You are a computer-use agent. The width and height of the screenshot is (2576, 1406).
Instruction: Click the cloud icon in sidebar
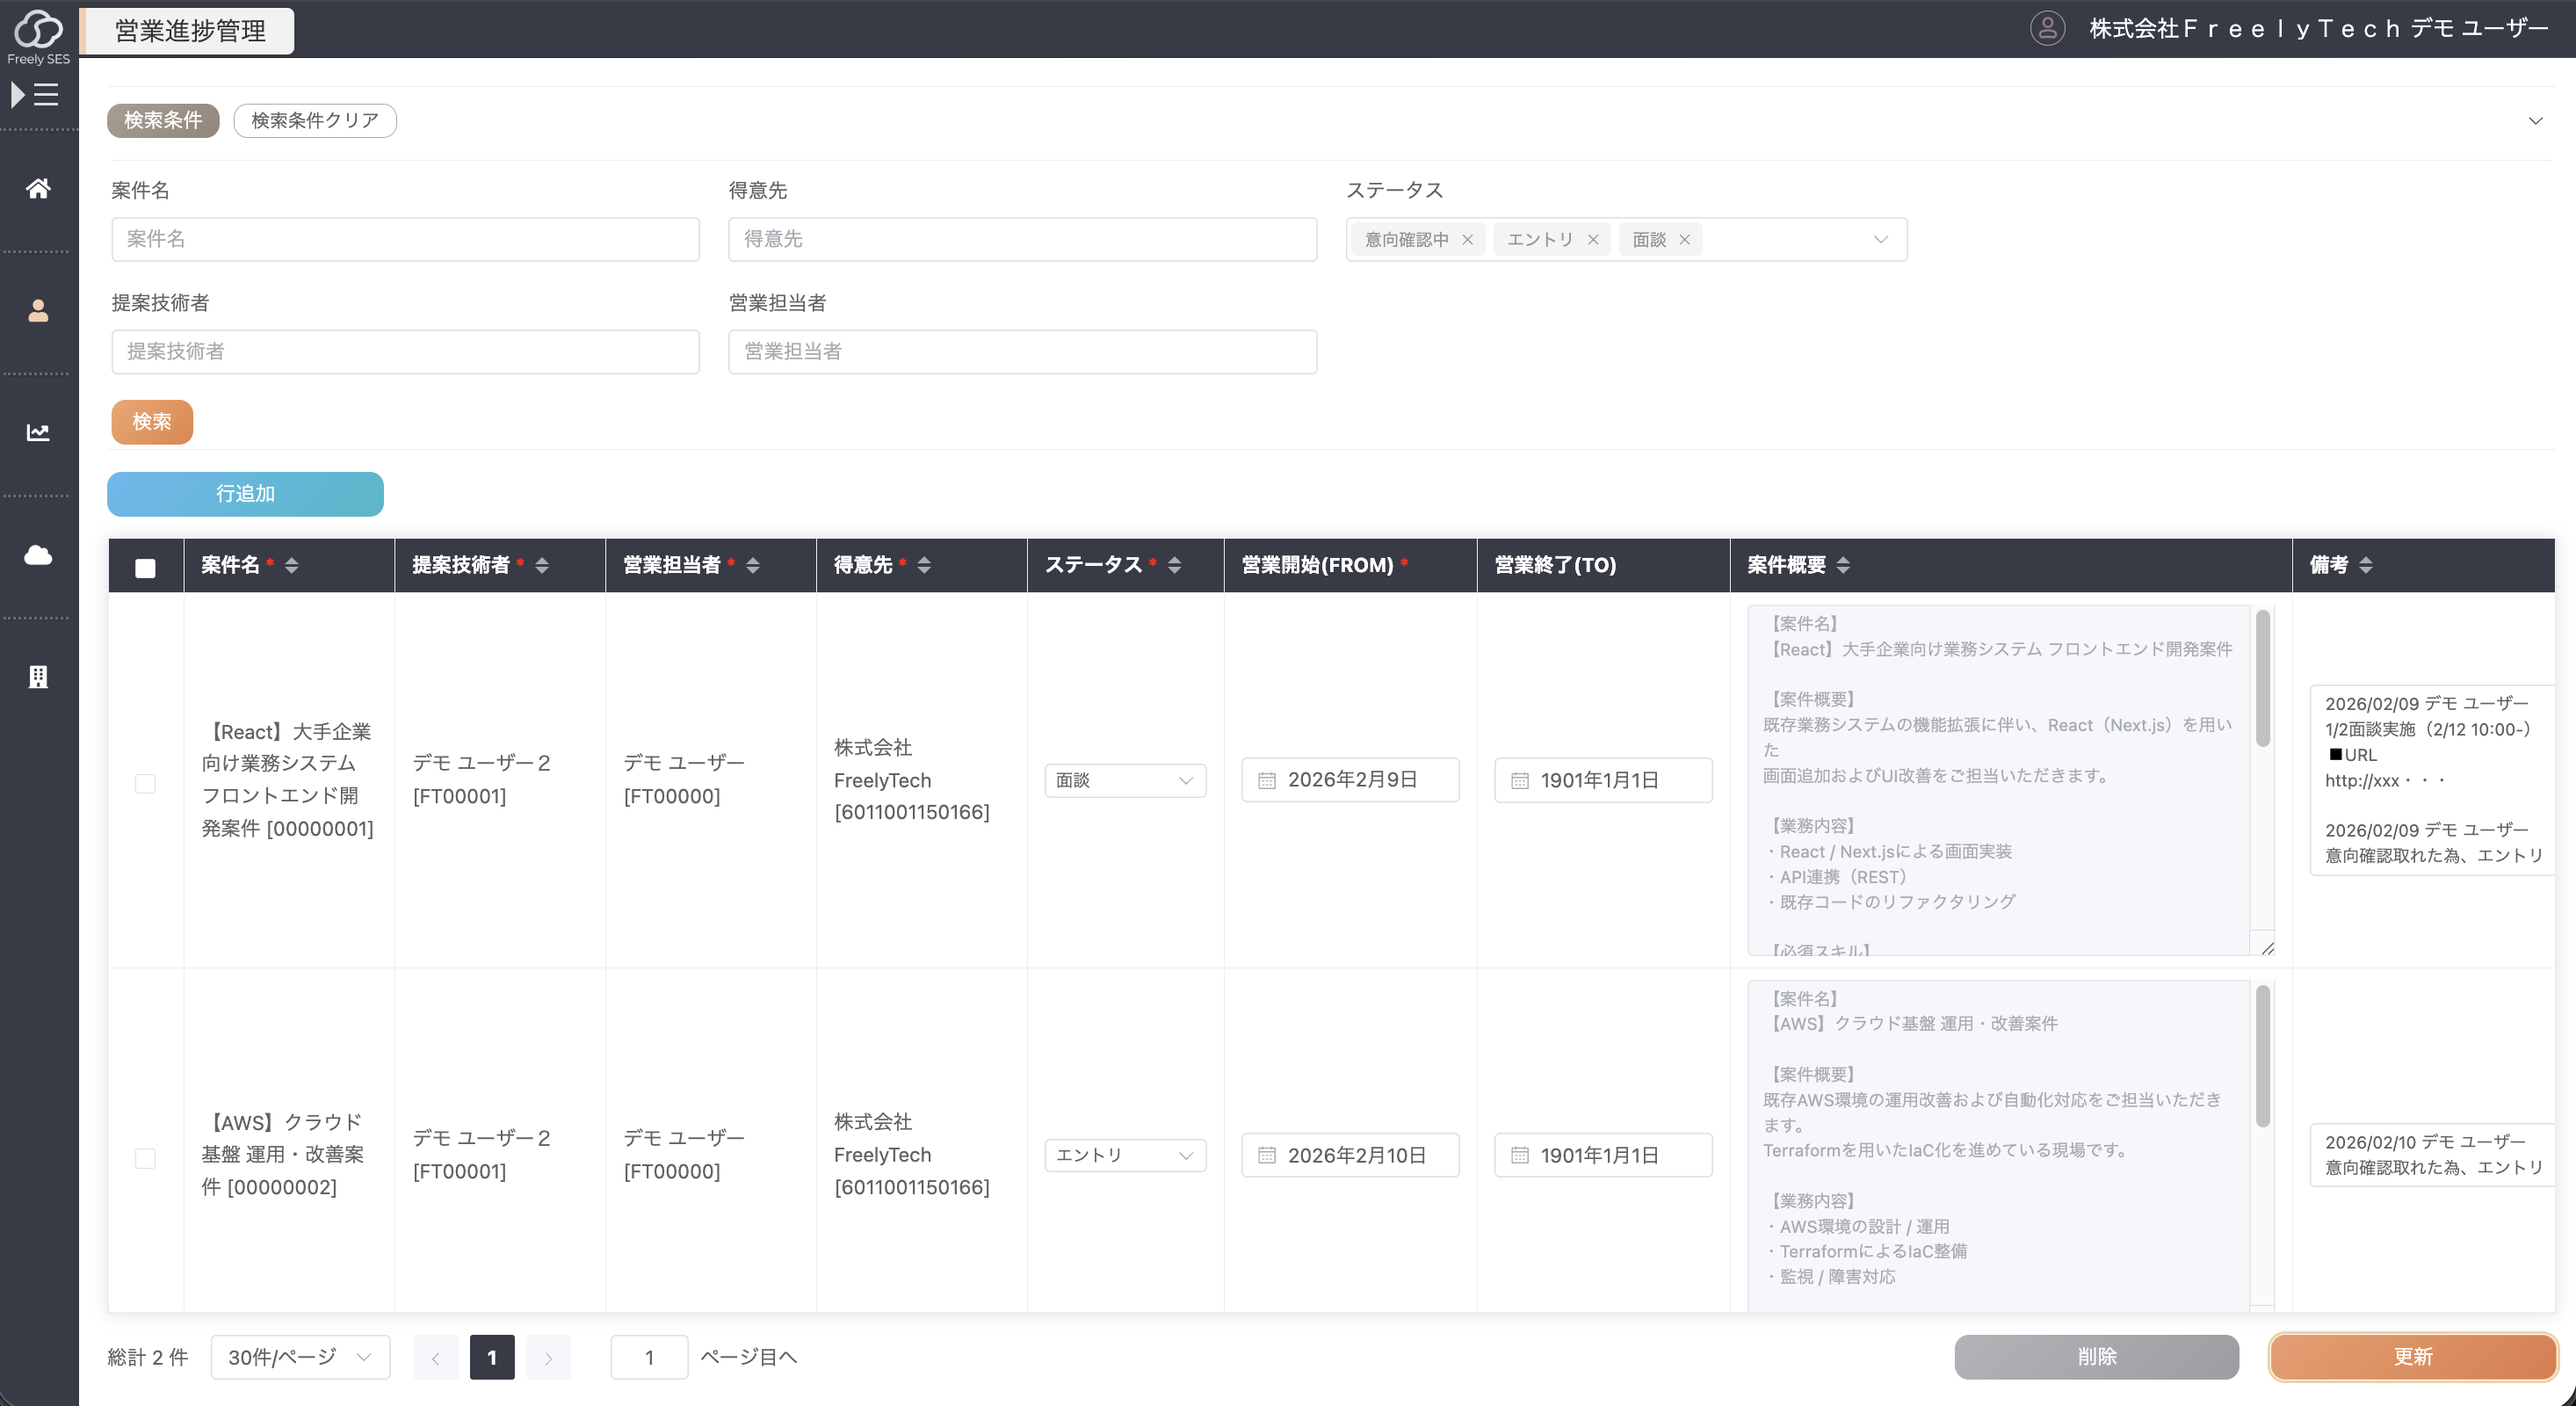38,555
